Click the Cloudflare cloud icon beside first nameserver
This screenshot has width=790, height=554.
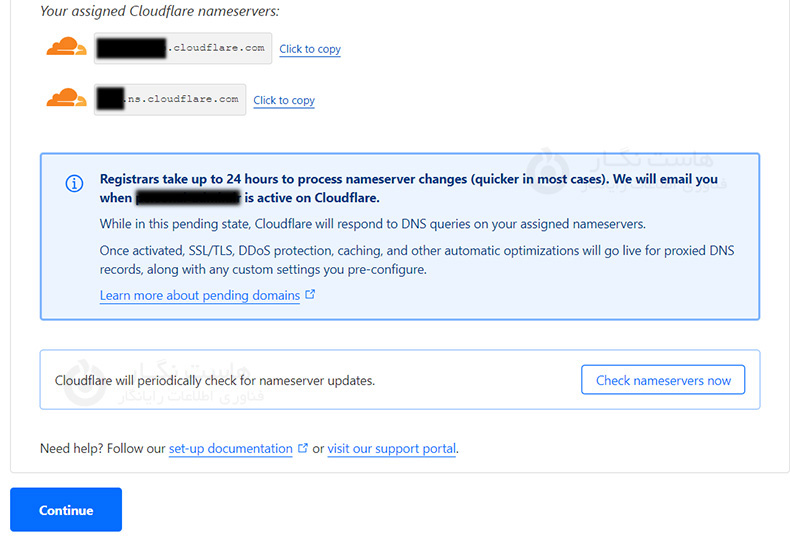pos(66,47)
